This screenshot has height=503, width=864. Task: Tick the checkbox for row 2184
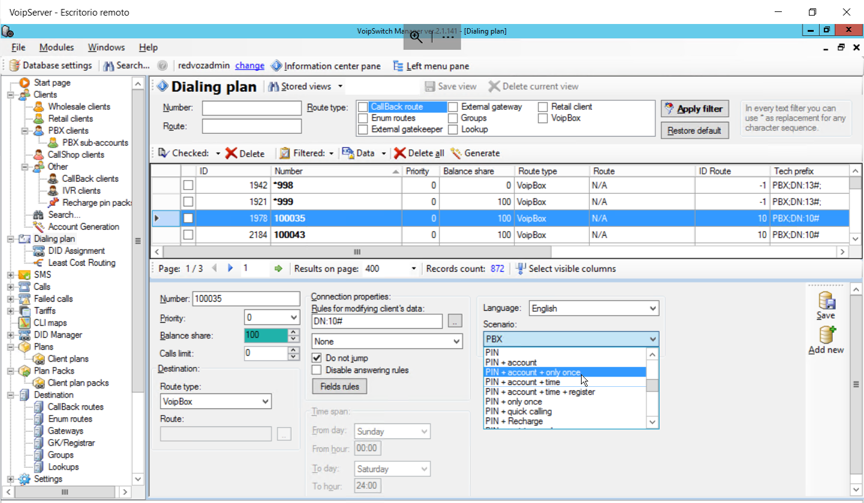[188, 235]
